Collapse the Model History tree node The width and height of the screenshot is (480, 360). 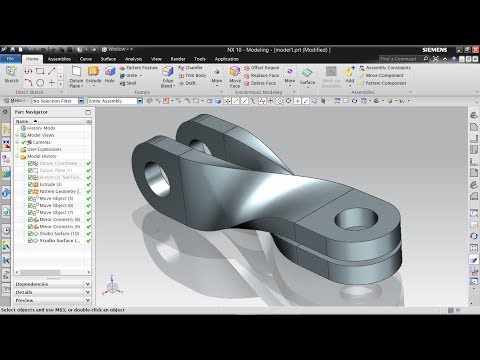click(x=17, y=156)
